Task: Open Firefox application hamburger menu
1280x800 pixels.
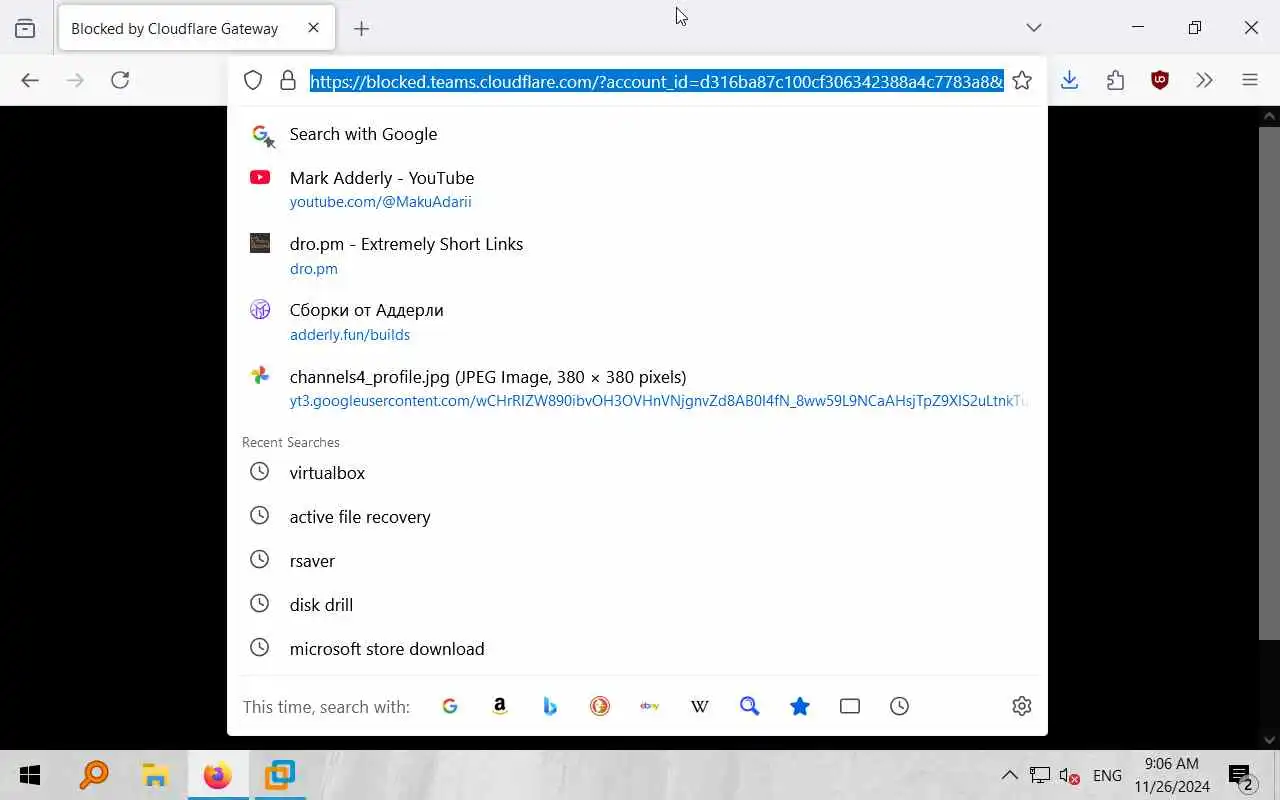Action: 1250,80
